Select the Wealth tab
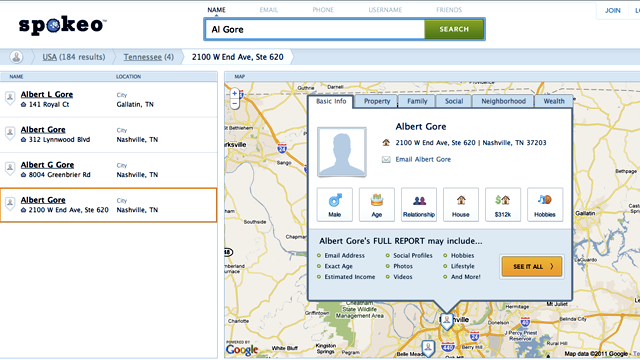Screen dimensions: 640x360 point(554,101)
